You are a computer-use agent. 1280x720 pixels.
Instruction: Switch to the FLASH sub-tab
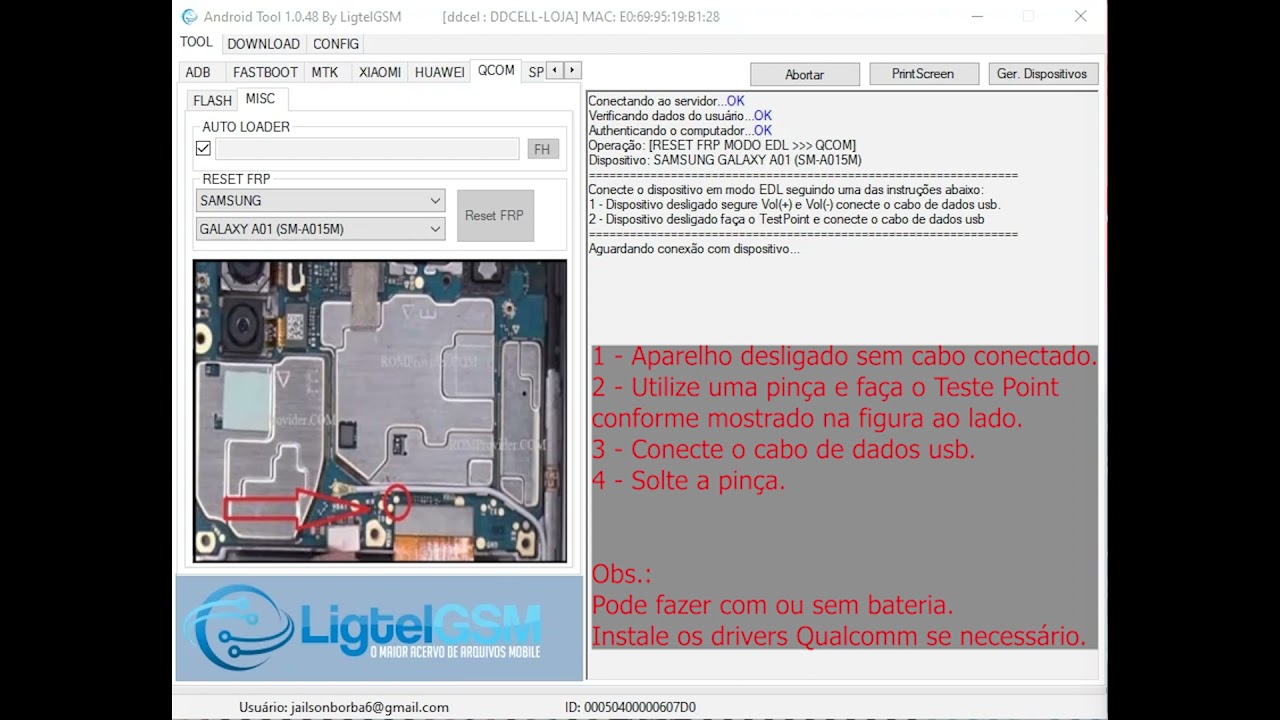pyautogui.click(x=212, y=100)
